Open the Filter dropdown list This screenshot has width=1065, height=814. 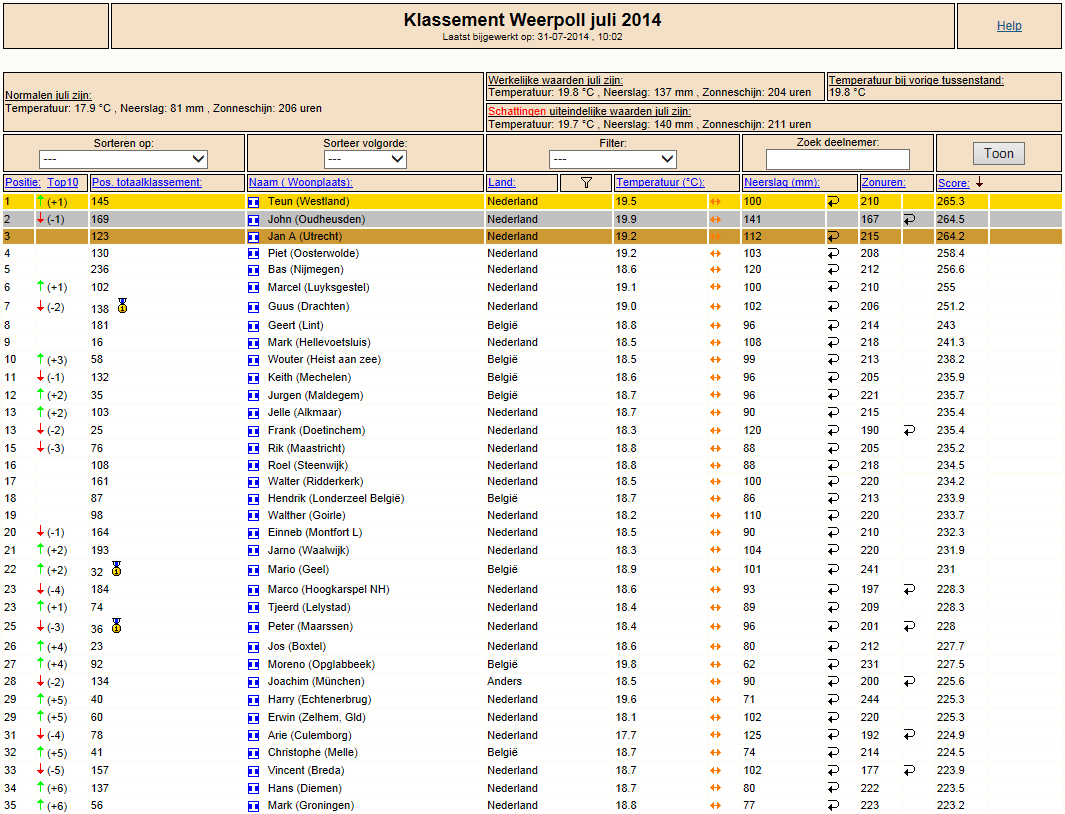pyautogui.click(x=613, y=159)
